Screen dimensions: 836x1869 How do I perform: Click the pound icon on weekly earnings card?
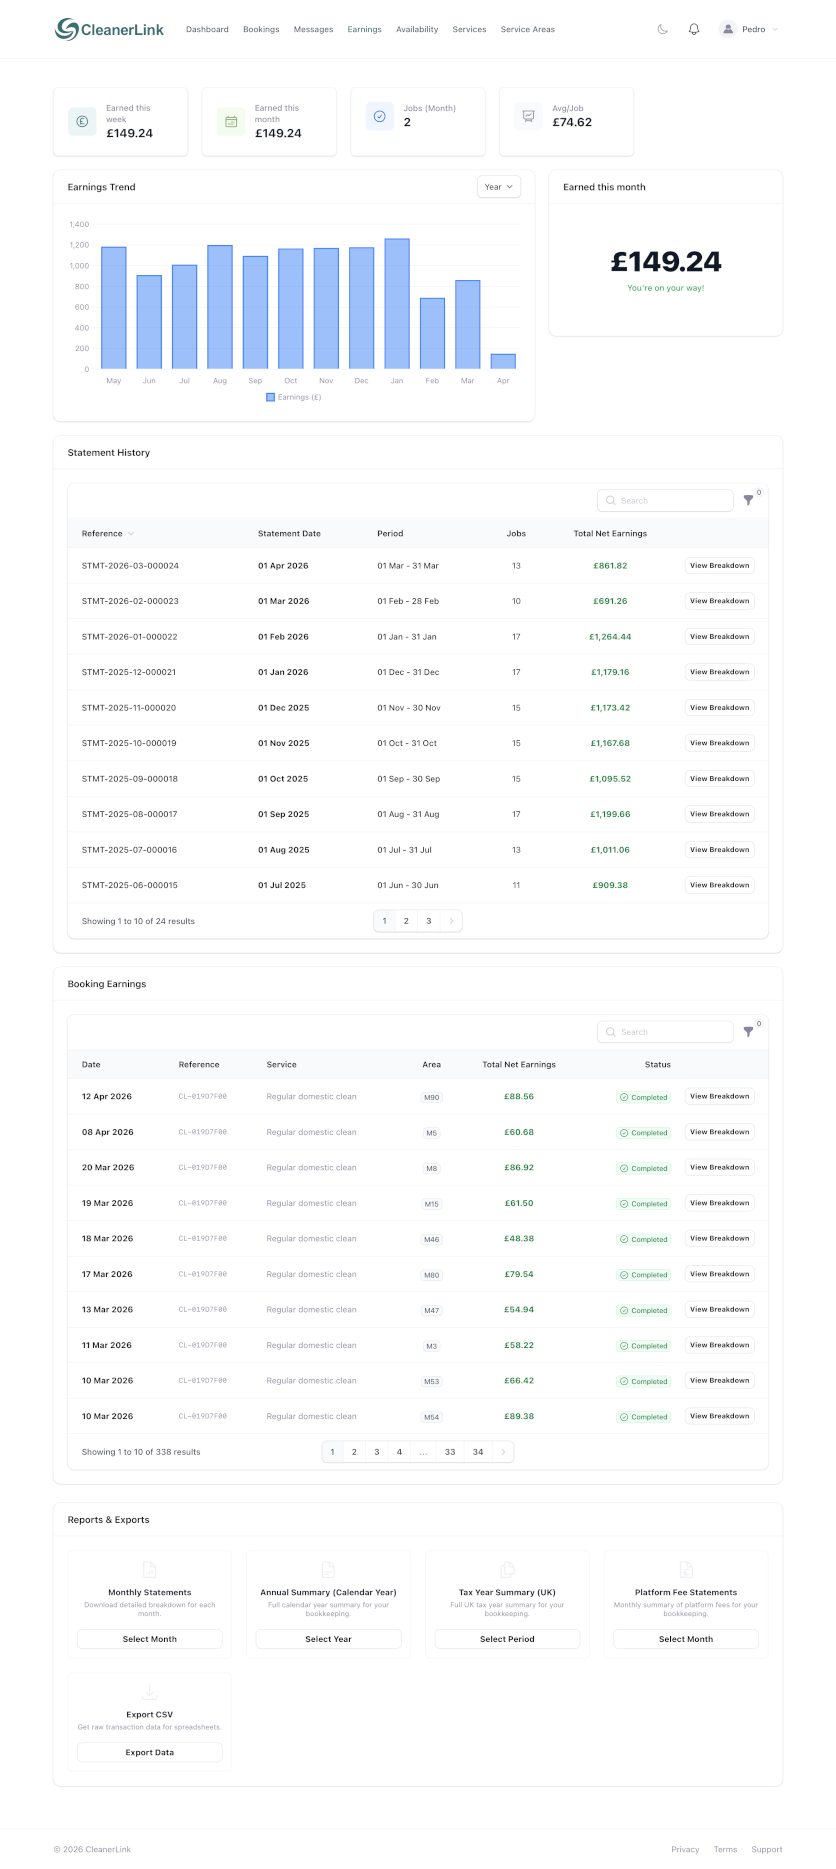[82, 121]
